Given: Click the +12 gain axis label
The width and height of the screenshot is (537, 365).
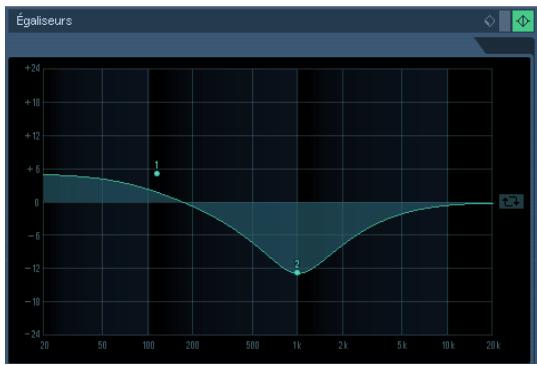Looking at the screenshot, I should click(32, 136).
